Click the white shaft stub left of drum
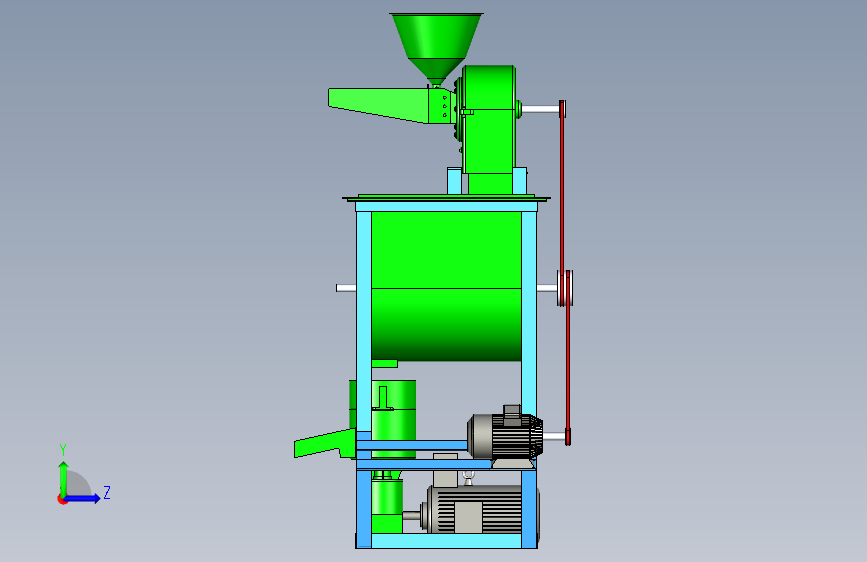 [346, 288]
